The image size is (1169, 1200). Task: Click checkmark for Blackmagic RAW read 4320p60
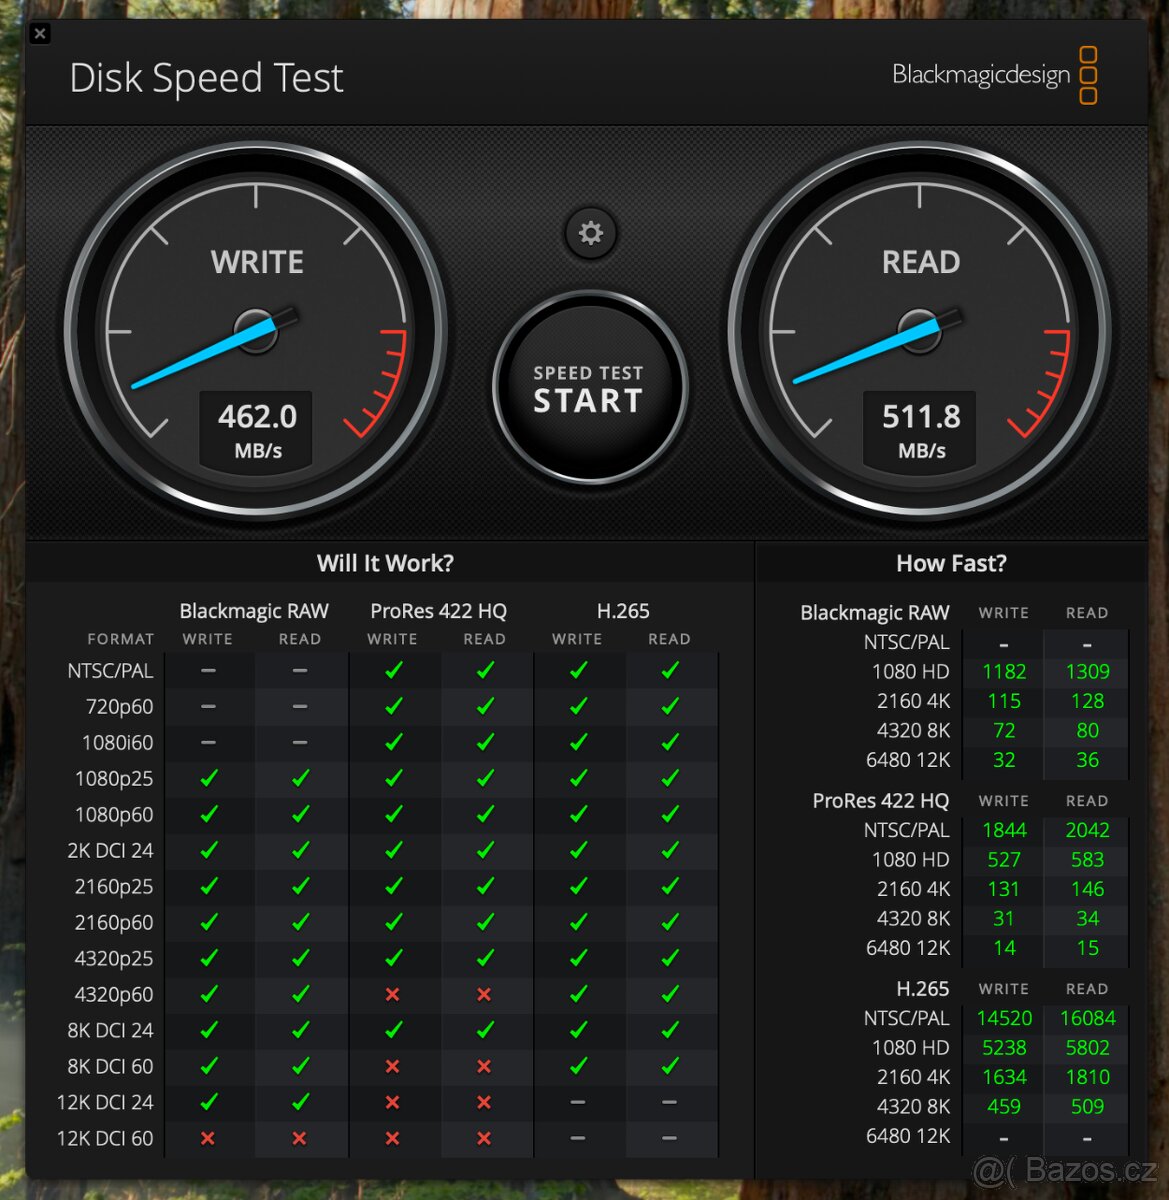coord(300,994)
